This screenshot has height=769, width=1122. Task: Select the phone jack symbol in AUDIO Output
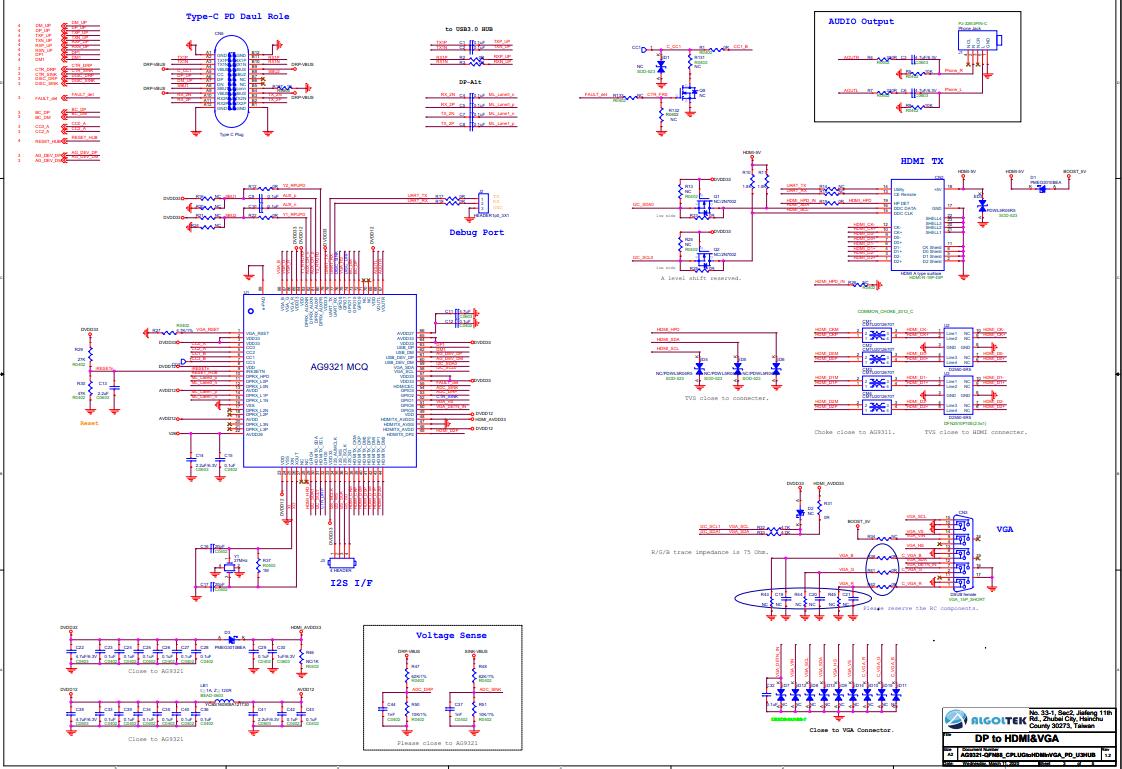pyautogui.click(x=979, y=41)
